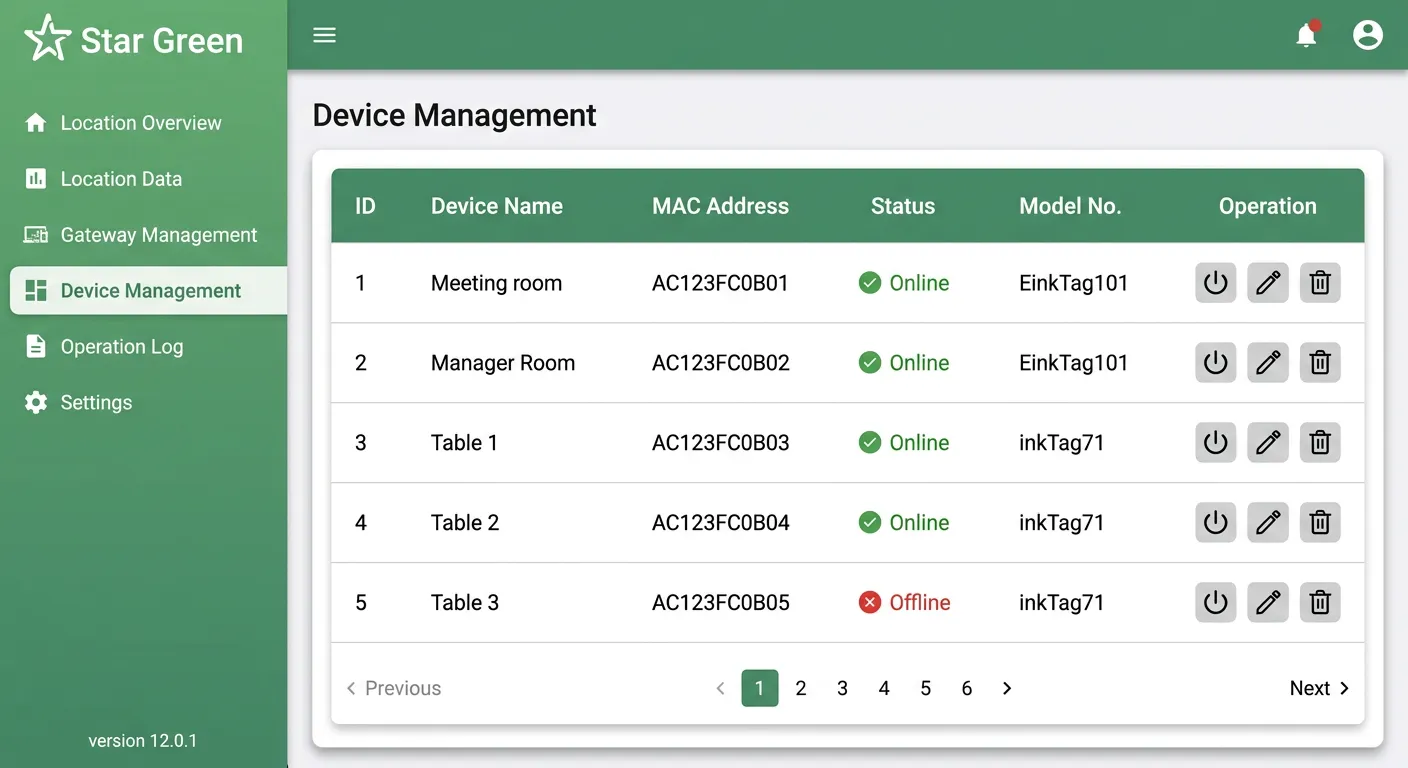Edit the Table 1 device
Image resolution: width=1408 pixels, height=768 pixels.
[1268, 442]
